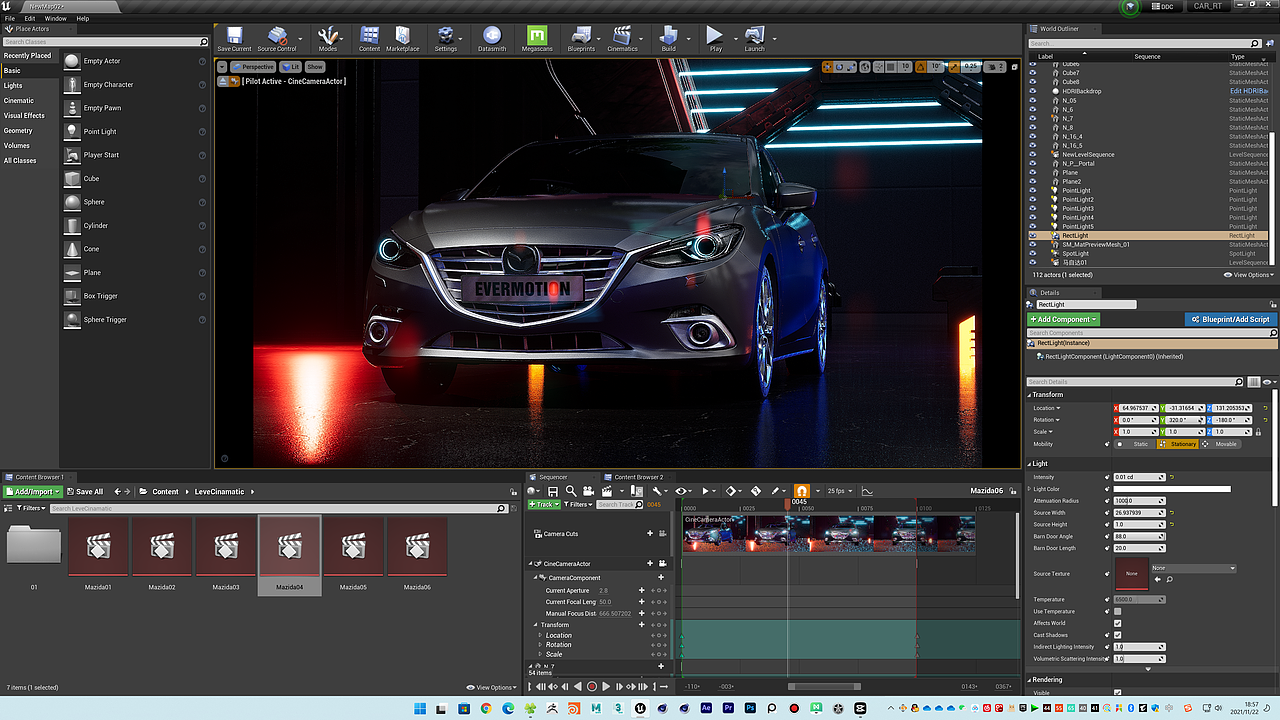The height and width of the screenshot is (720, 1280).
Task: Open the Sequencer curve editor icon
Action: click(x=867, y=491)
